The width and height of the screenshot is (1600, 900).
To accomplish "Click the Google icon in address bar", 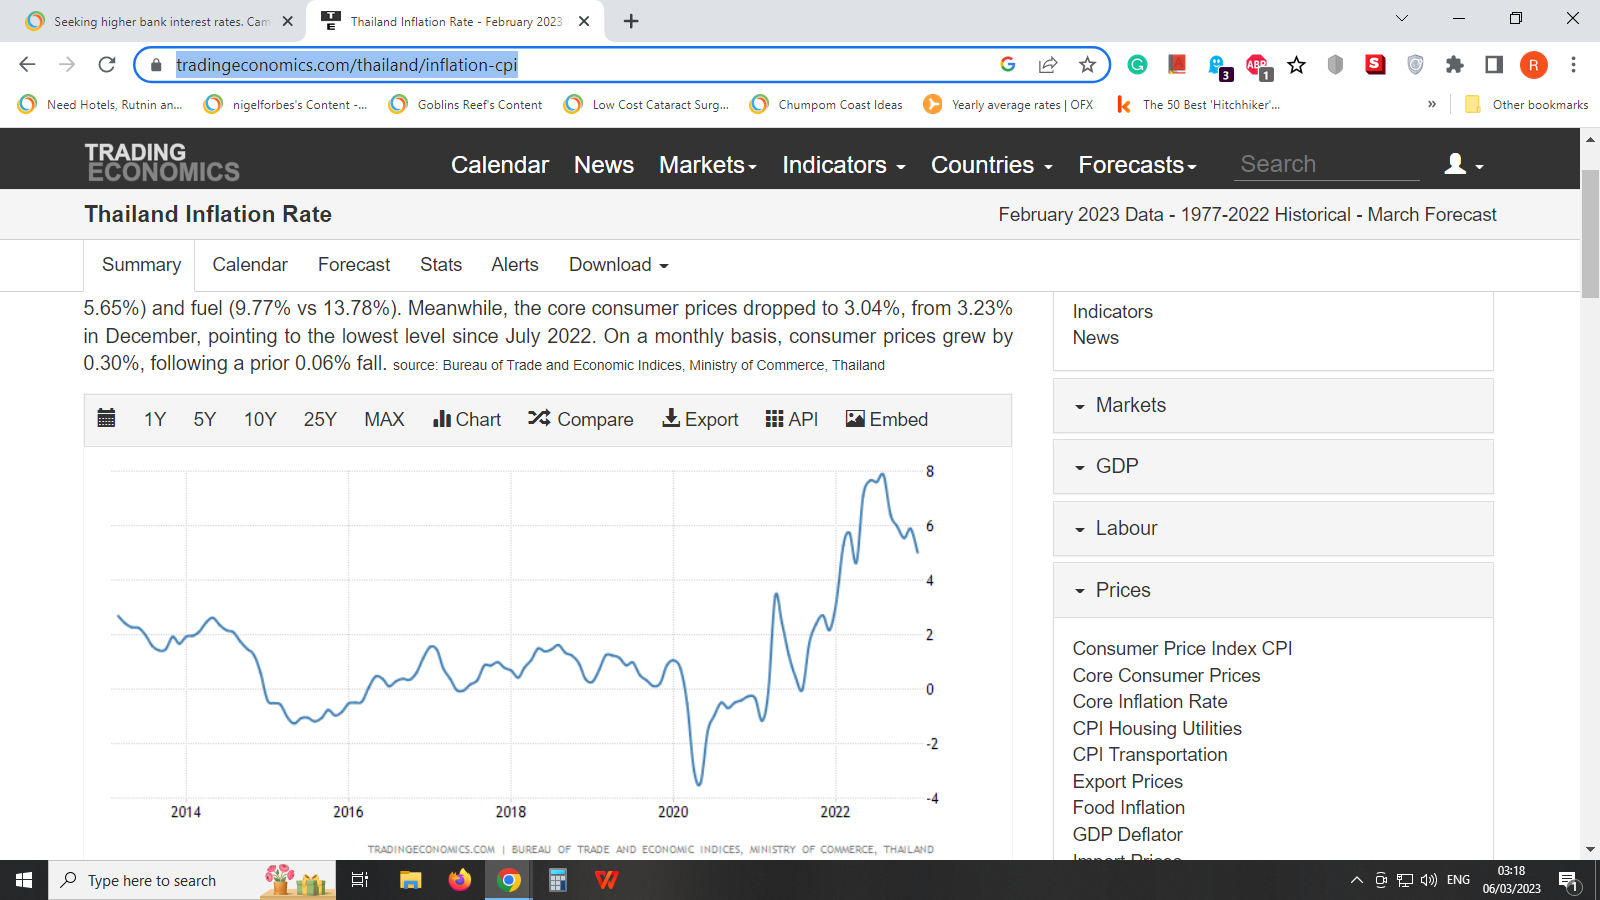I will 1008,65.
